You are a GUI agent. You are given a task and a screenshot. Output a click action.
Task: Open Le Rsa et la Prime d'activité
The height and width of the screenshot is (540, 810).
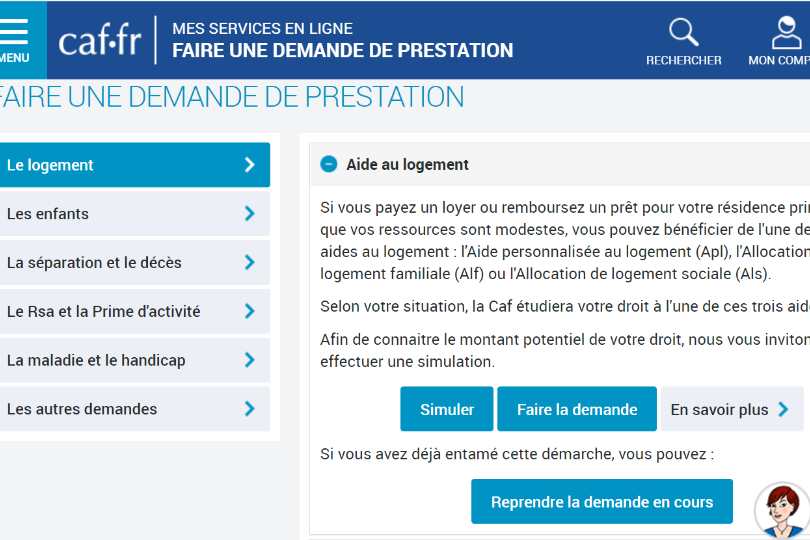click(135, 311)
